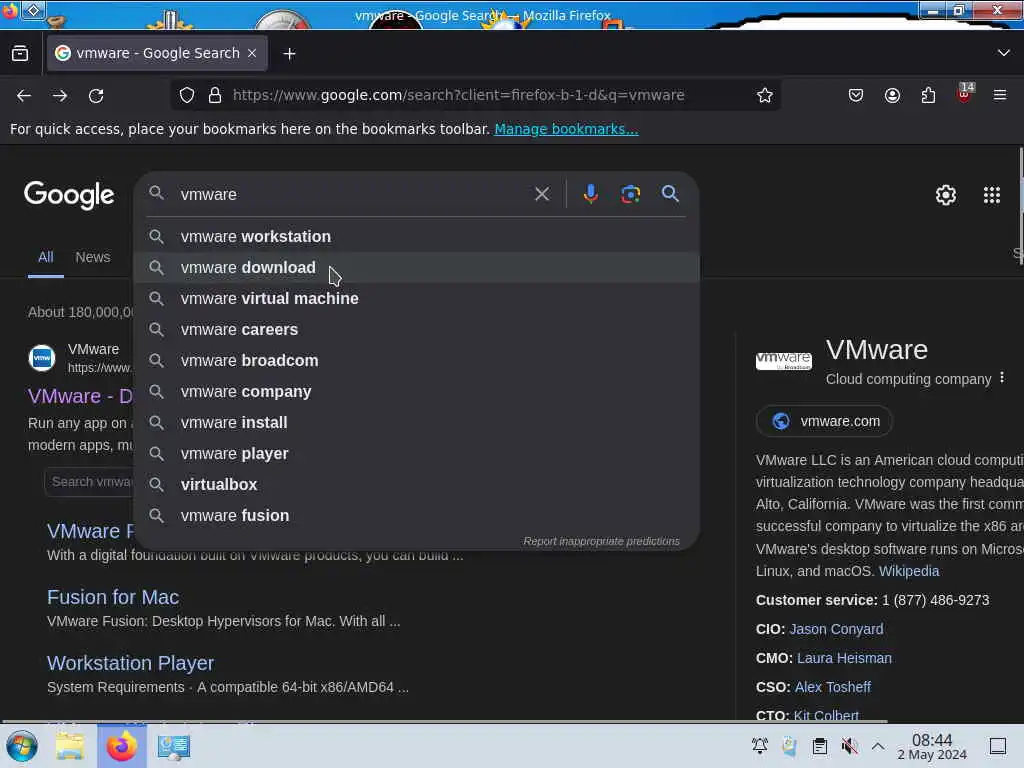1024x768 pixels.
Task: Click inside the vmware search text field
Action: coord(353,194)
